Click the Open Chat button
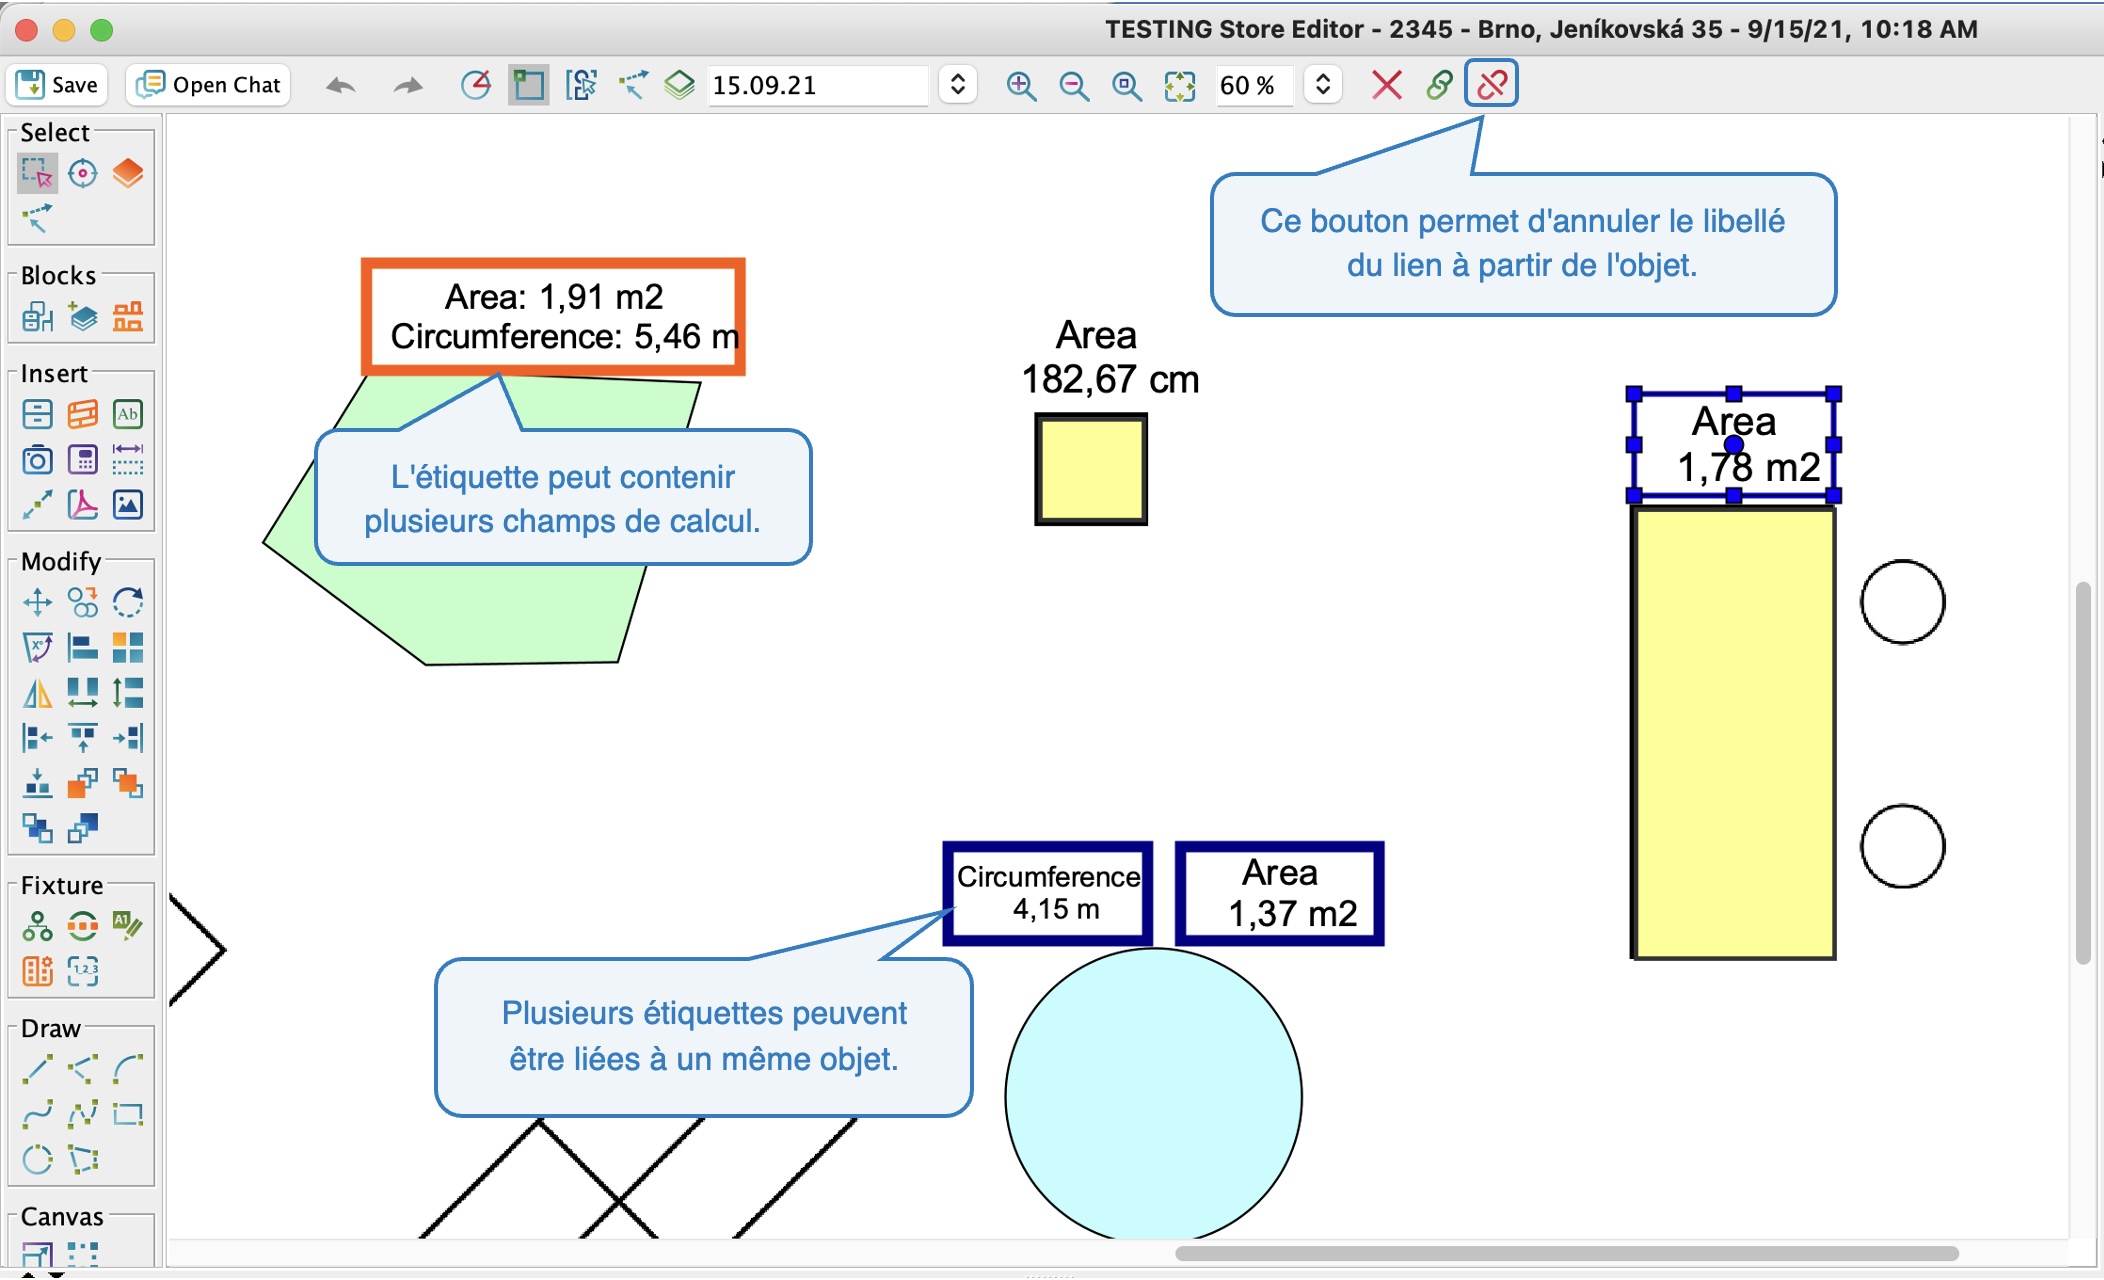The width and height of the screenshot is (2104, 1280). click(x=209, y=85)
